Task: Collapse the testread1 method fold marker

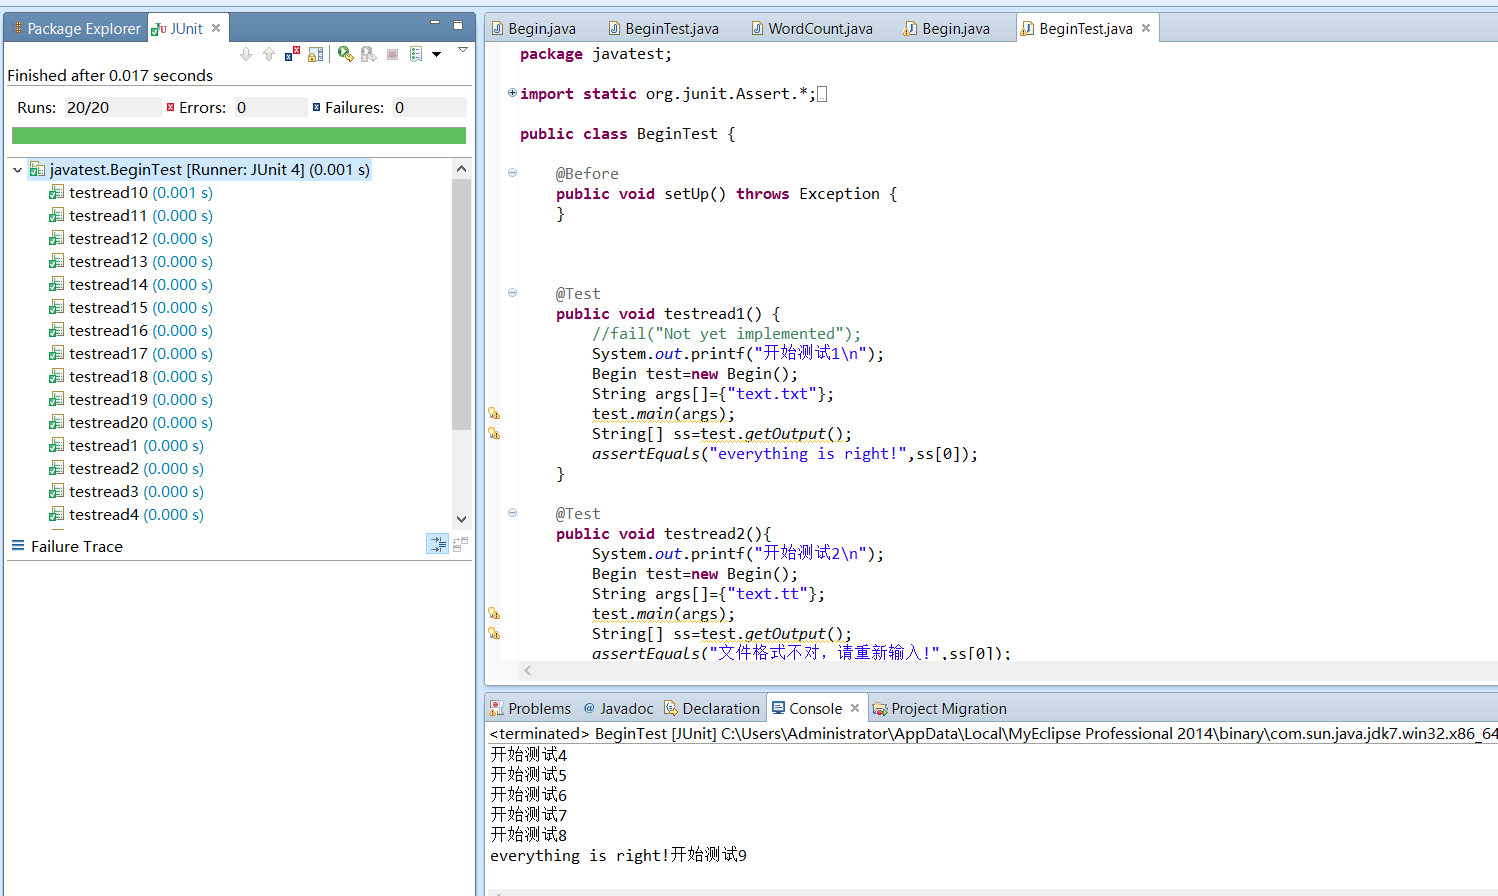Action: [512, 293]
